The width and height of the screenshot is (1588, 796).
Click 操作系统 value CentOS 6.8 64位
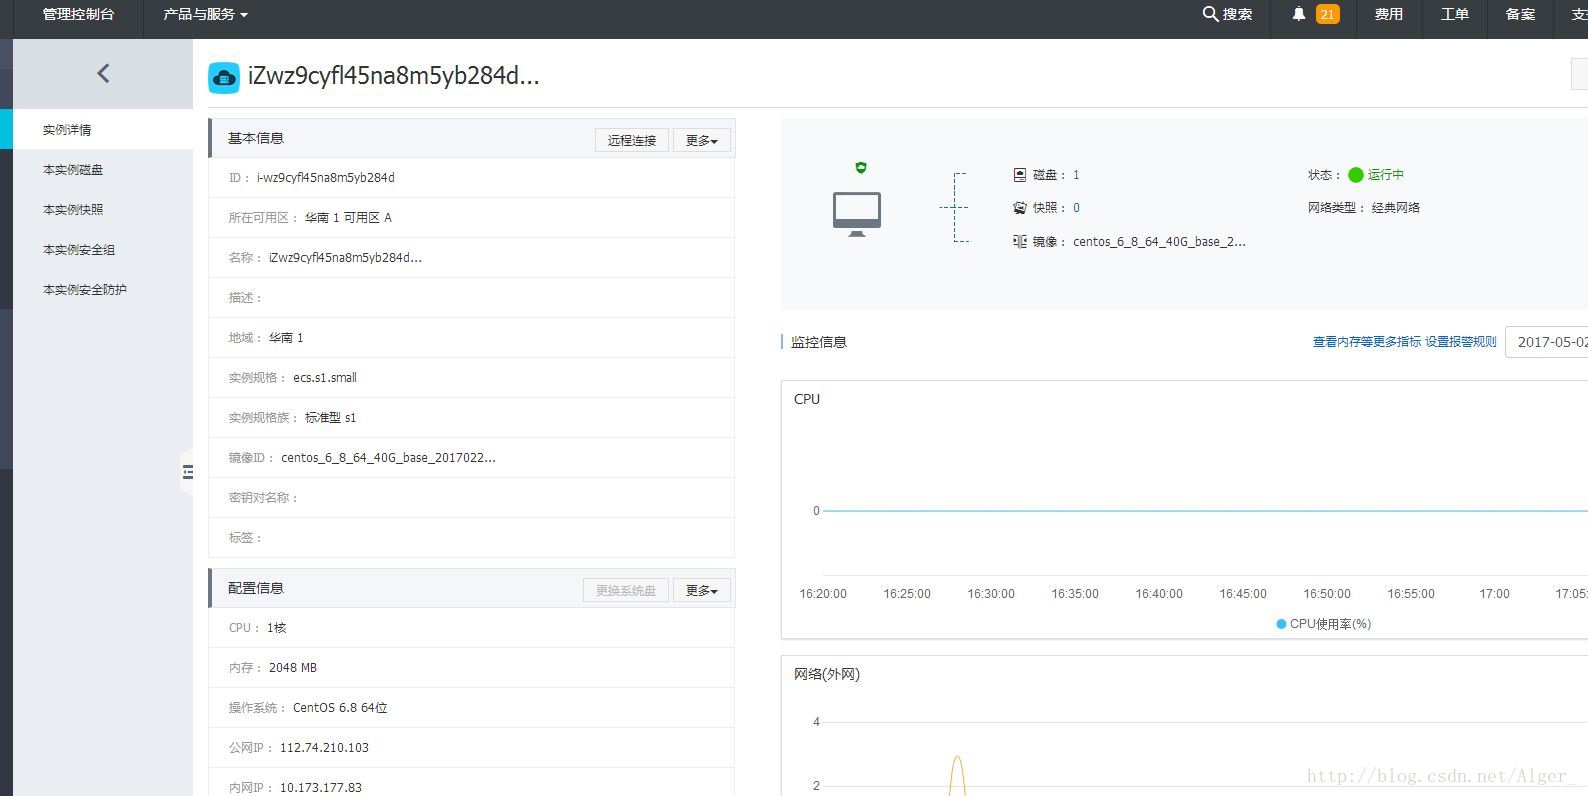click(x=340, y=708)
